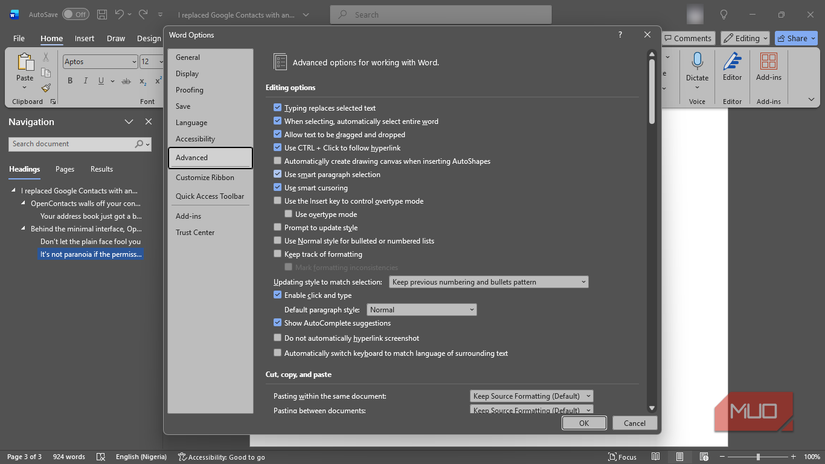Apply Subscript formatting
The height and width of the screenshot is (464, 825).
pyautogui.click(x=142, y=81)
